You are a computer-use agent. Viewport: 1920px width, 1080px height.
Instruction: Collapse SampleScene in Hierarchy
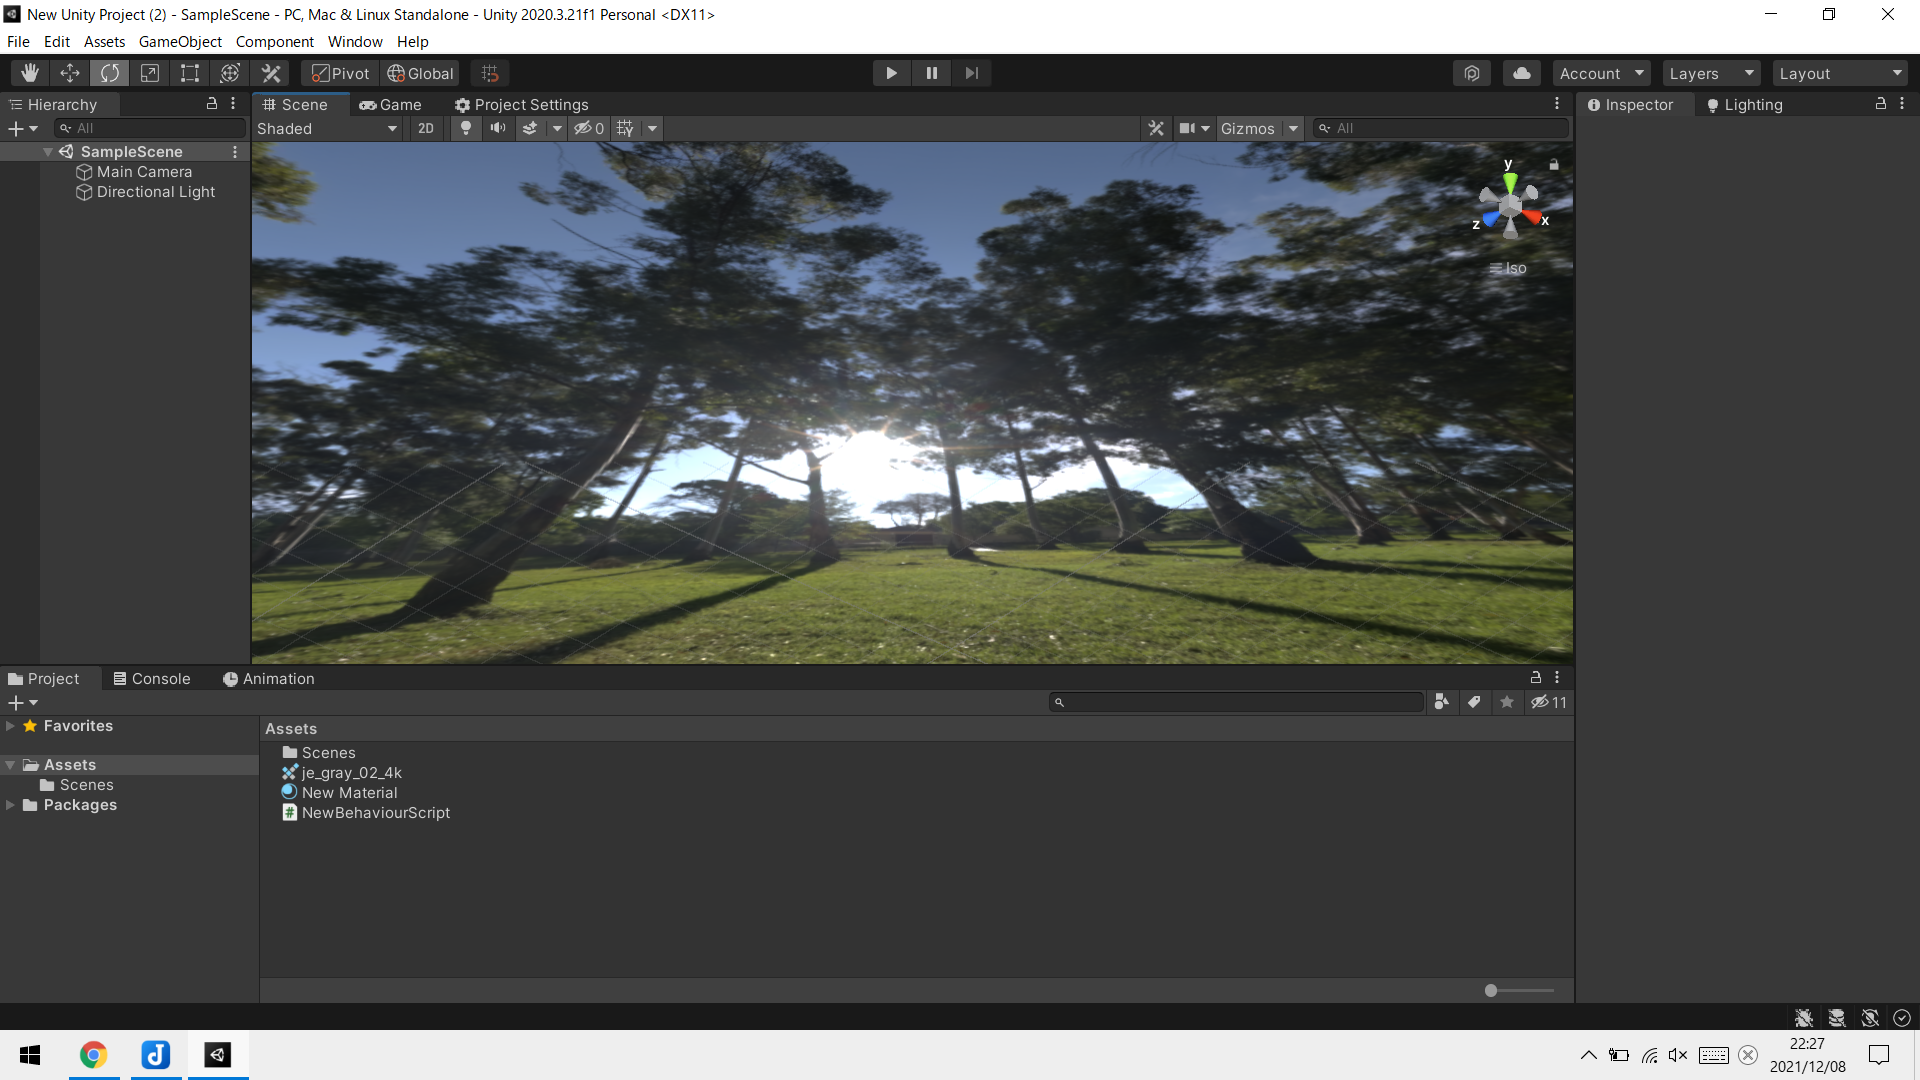[47, 152]
